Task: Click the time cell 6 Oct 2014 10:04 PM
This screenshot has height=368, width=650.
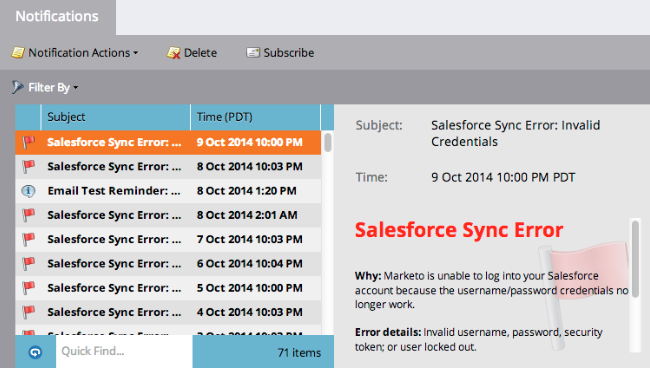Action: [250, 263]
